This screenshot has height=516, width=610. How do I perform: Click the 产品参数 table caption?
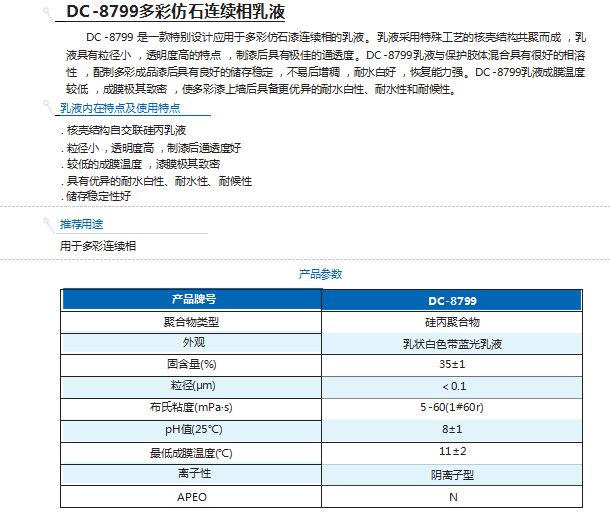point(321,274)
